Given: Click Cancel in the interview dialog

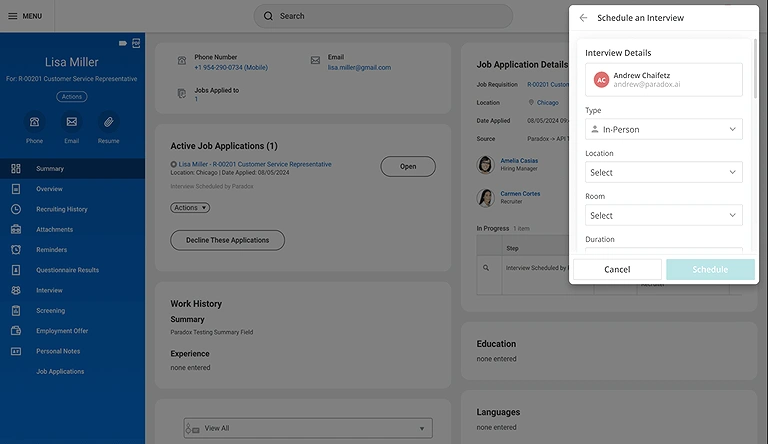Looking at the screenshot, I should pyautogui.click(x=617, y=270).
